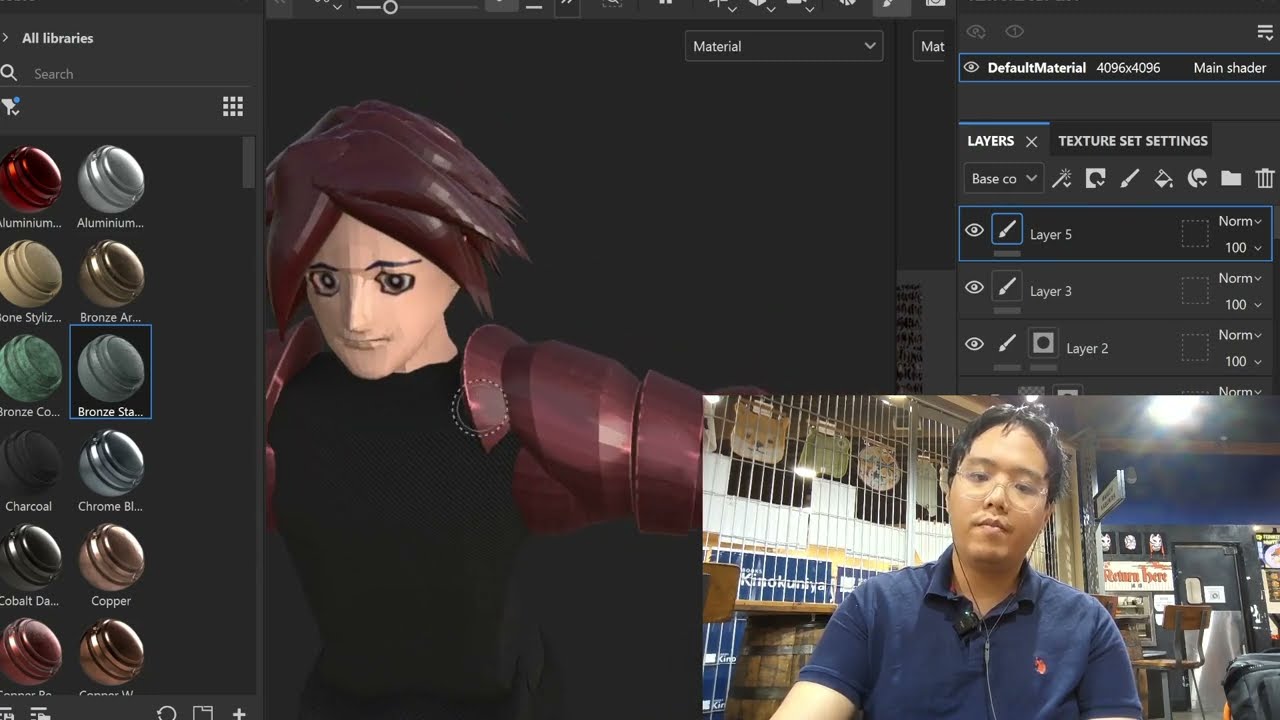Click the Layer 2 brush icon
Image resolution: width=1280 pixels, height=720 pixels.
click(1007, 344)
